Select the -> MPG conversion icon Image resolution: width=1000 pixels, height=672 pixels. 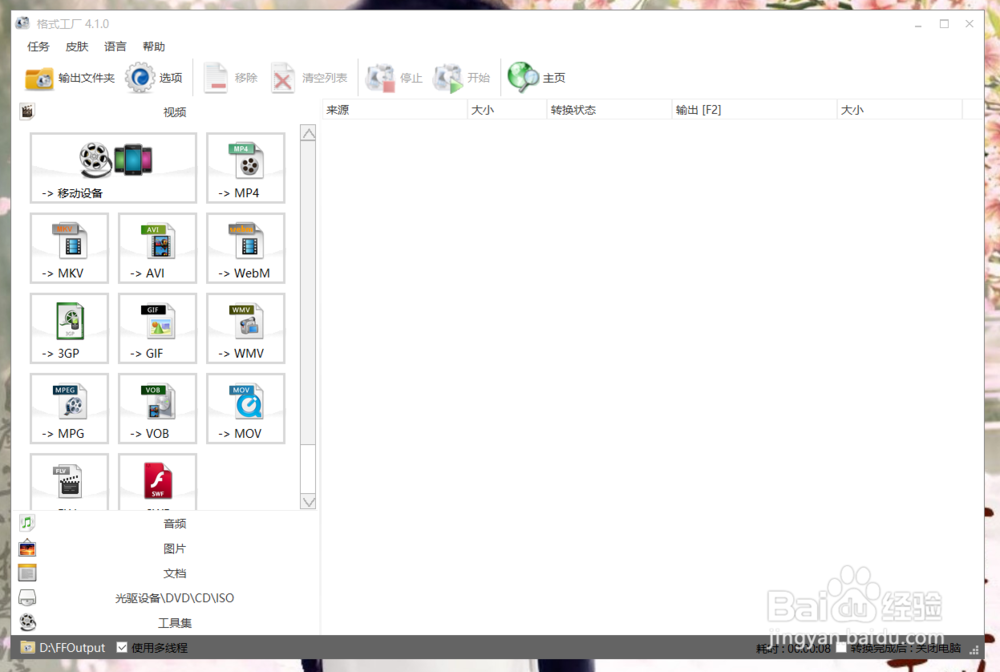tap(70, 409)
